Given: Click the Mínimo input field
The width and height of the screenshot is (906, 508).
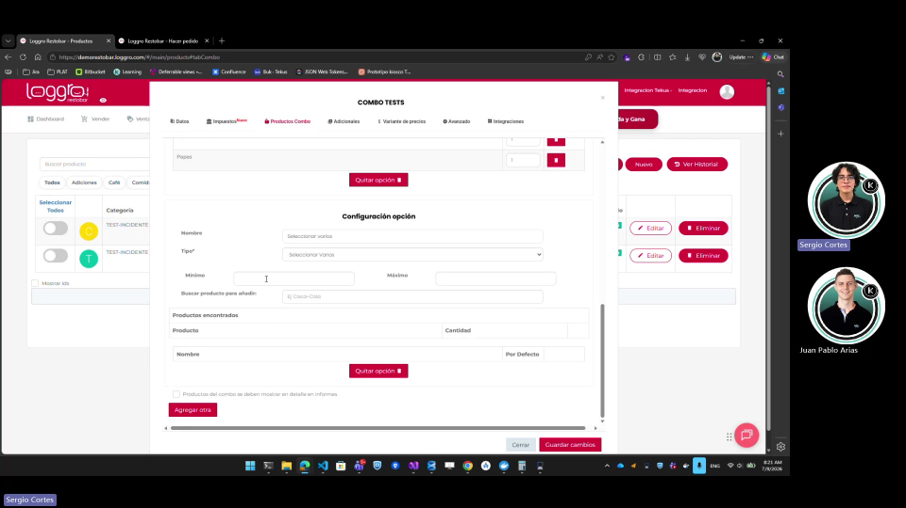Looking at the screenshot, I should click(x=294, y=279).
